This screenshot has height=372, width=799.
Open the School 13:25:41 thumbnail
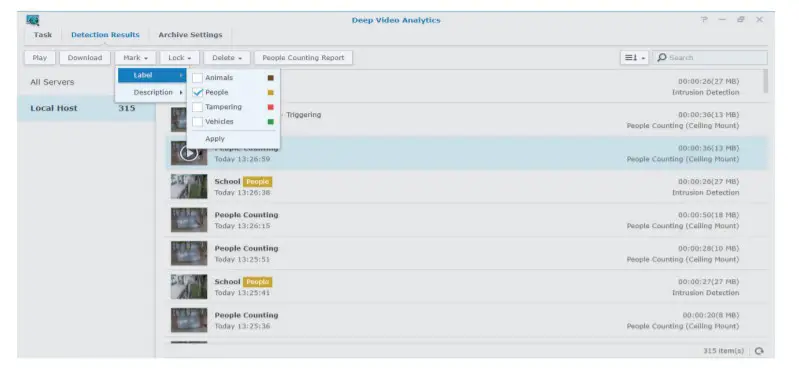[189, 286]
